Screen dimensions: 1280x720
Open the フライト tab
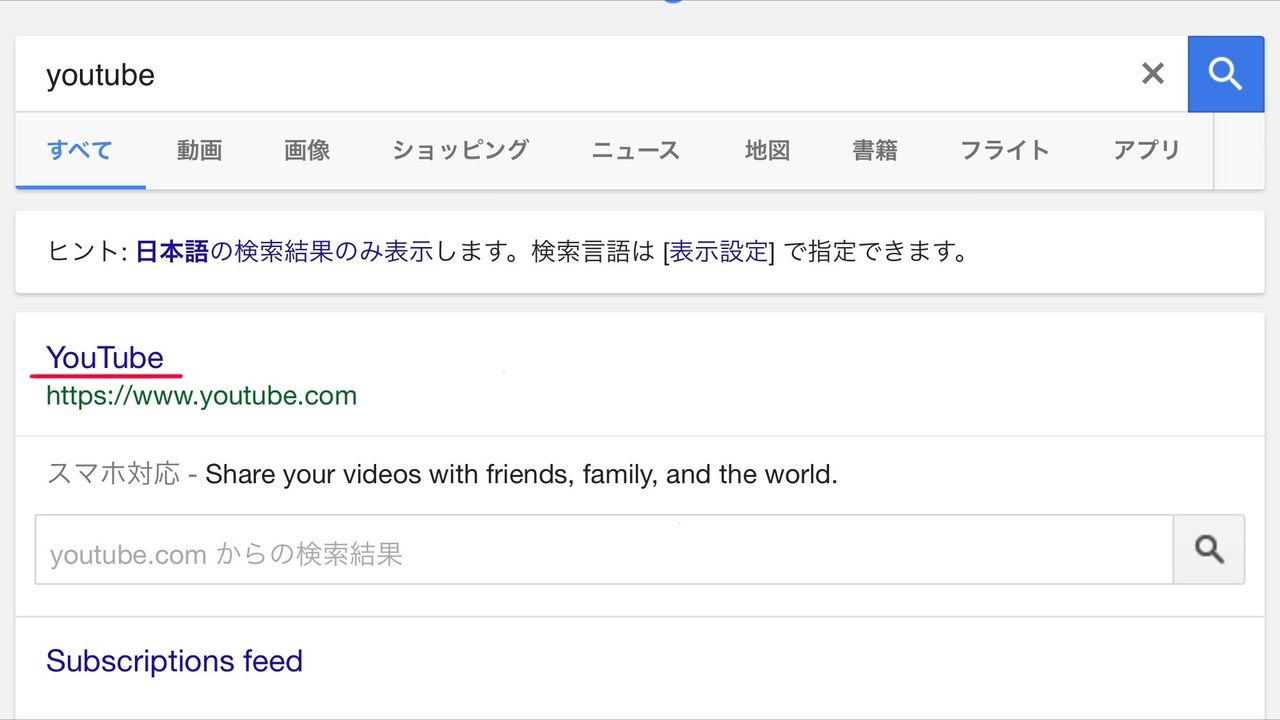point(1004,150)
